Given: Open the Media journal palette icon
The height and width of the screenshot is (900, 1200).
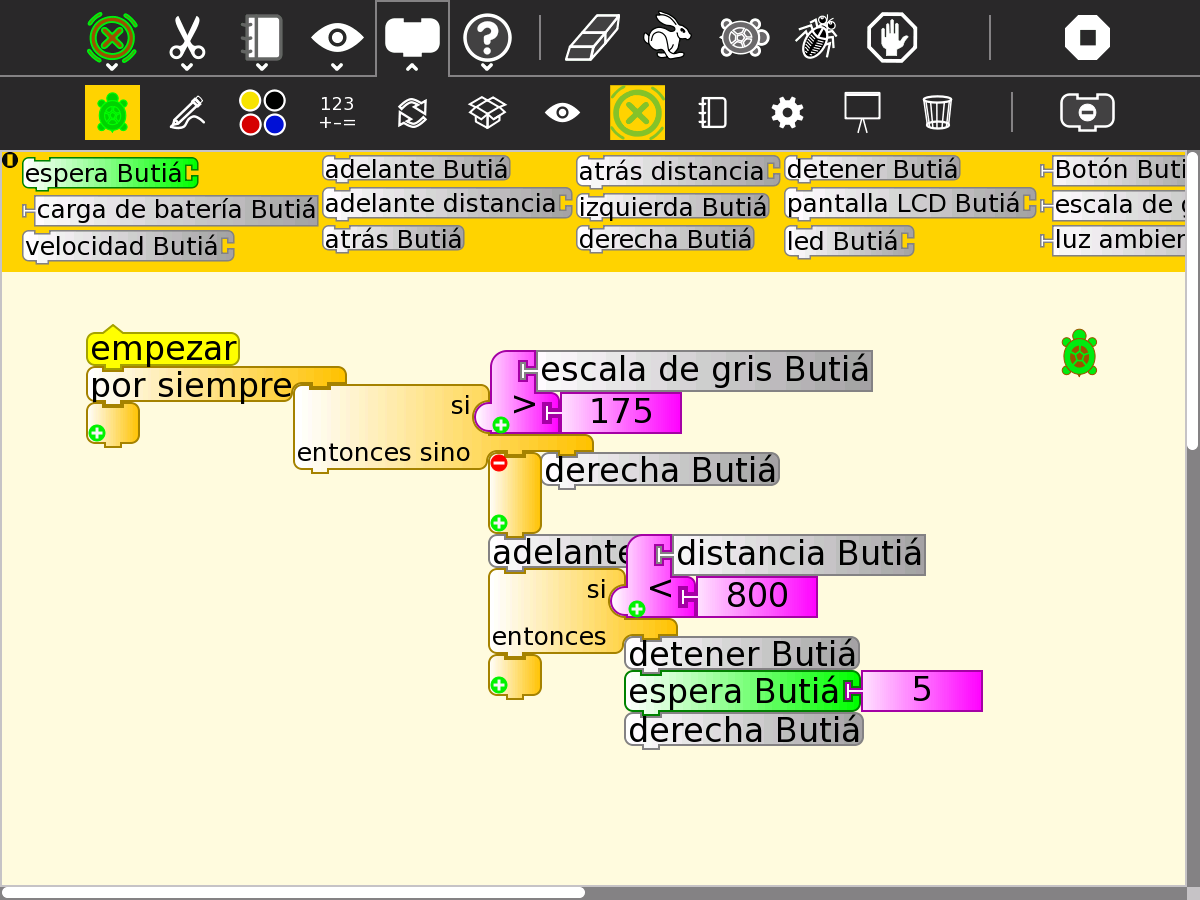Looking at the screenshot, I should pos(712,112).
